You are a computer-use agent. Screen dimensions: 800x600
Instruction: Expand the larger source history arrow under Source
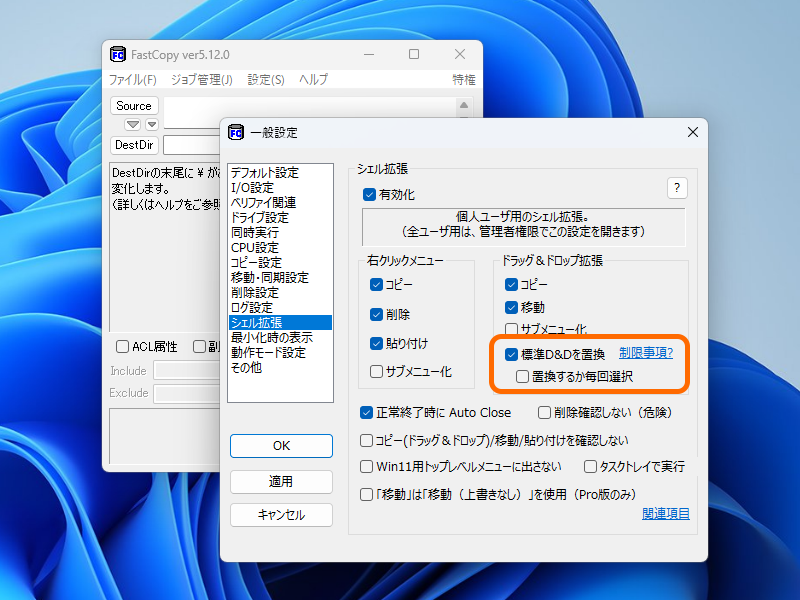click(x=133, y=124)
